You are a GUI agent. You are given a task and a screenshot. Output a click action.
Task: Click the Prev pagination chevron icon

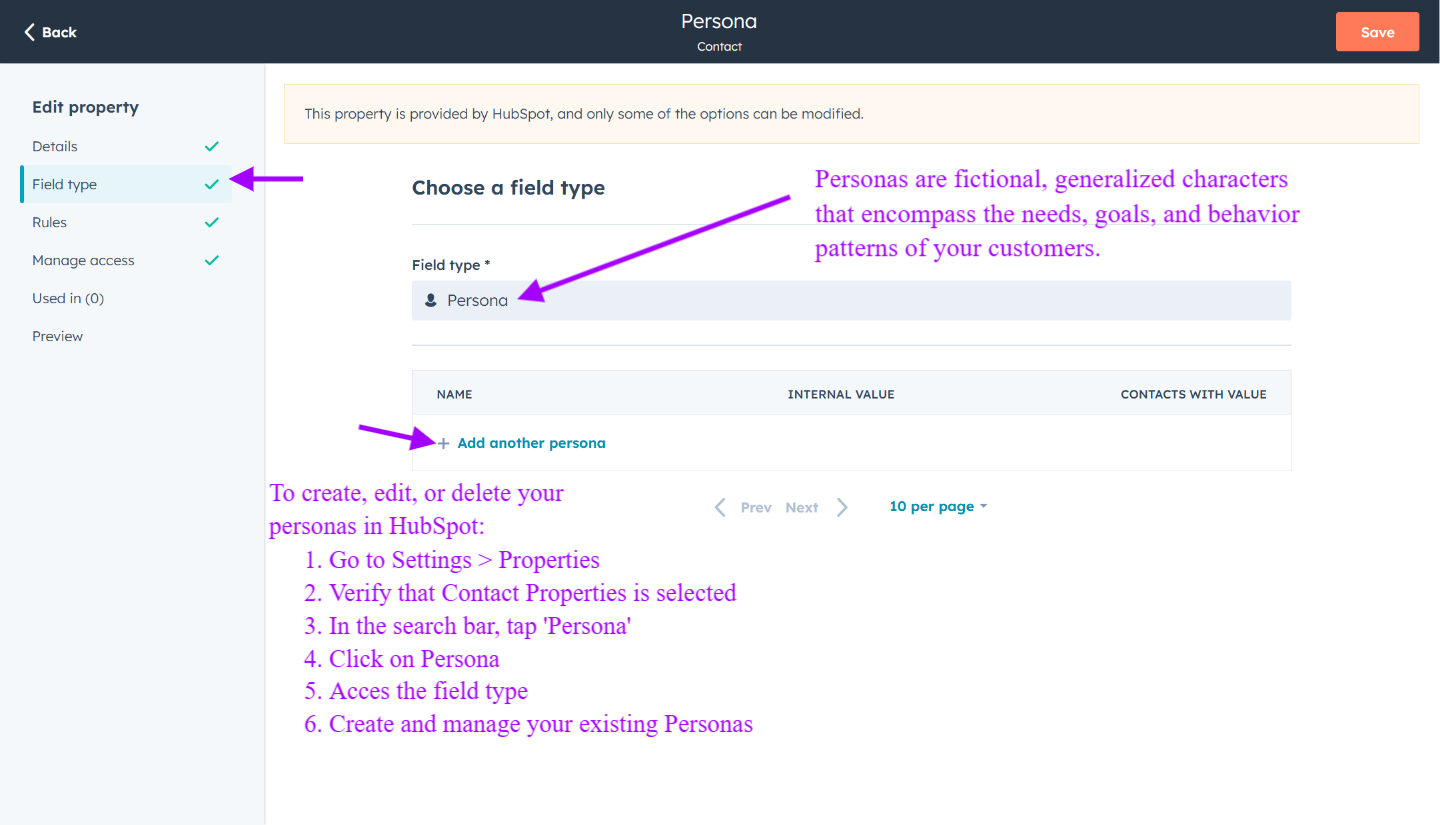[x=720, y=506]
